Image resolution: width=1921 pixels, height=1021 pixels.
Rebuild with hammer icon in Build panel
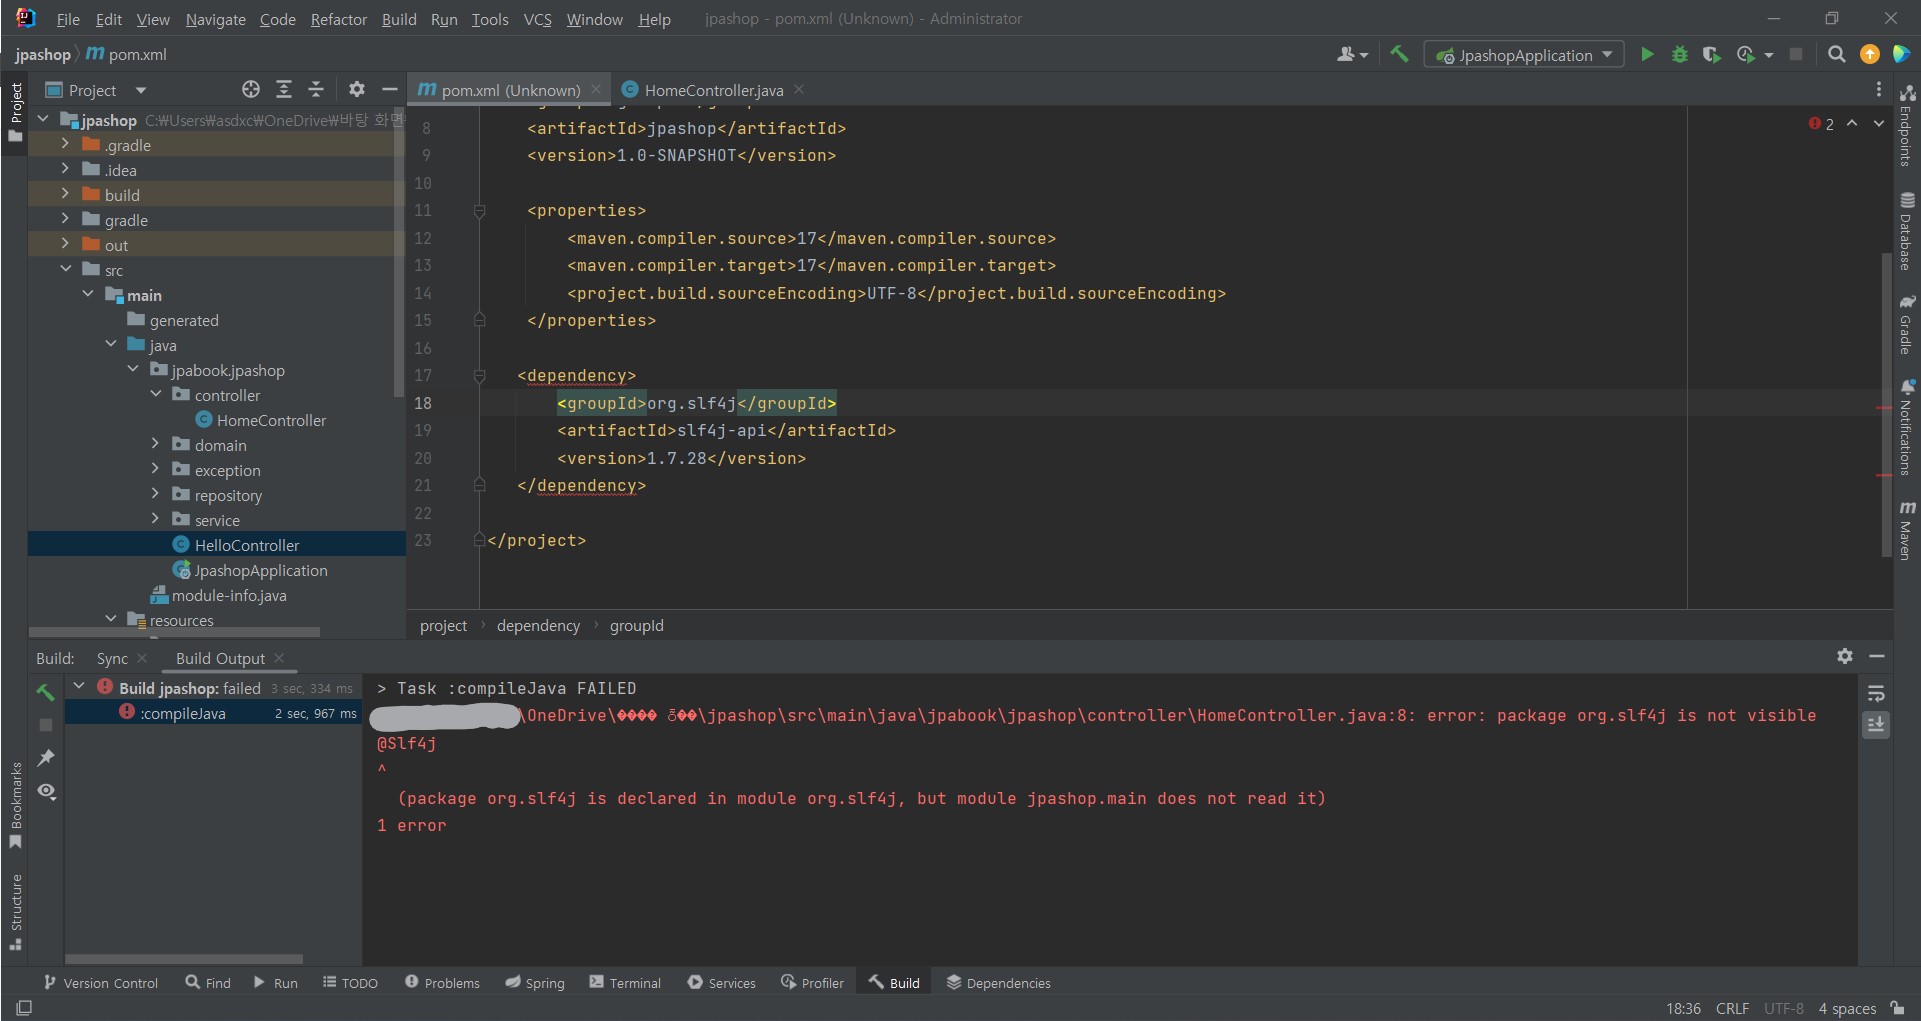45,692
